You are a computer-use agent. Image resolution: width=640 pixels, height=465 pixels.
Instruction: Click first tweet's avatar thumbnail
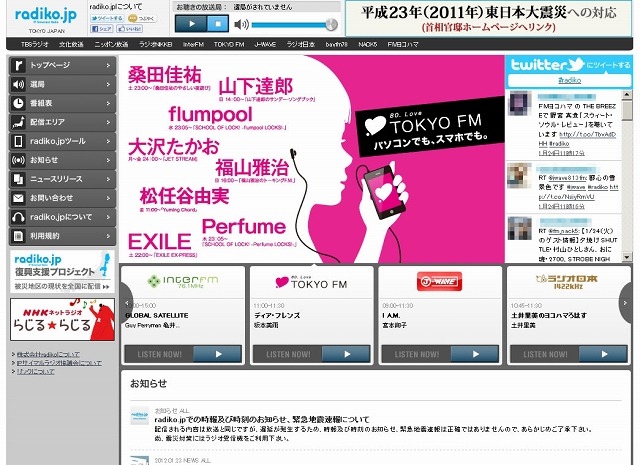519,103
